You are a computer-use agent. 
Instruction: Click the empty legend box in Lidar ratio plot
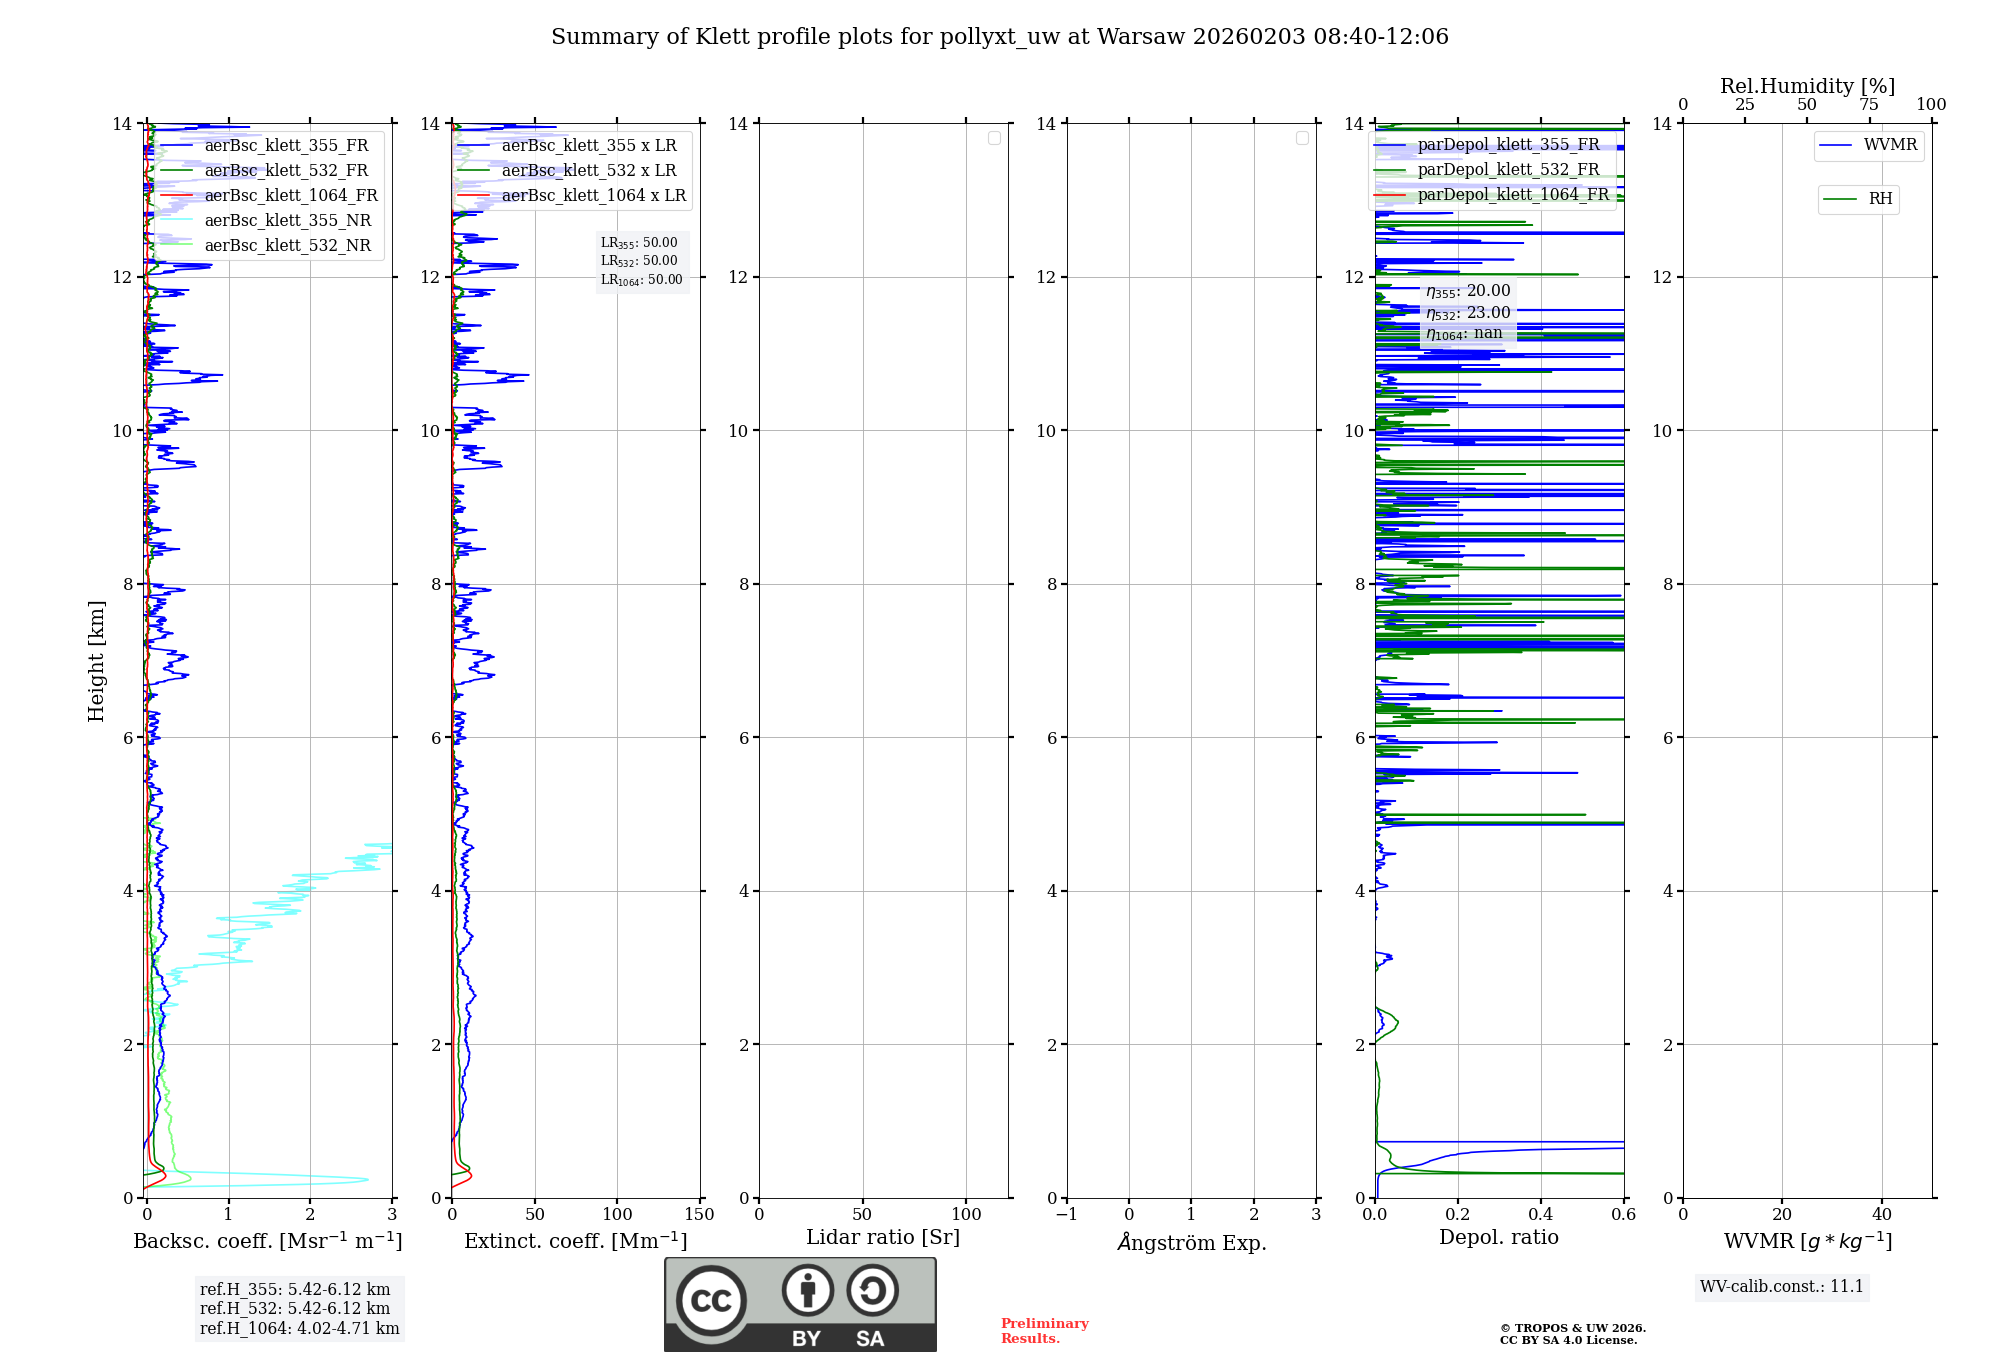tap(994, 138)
